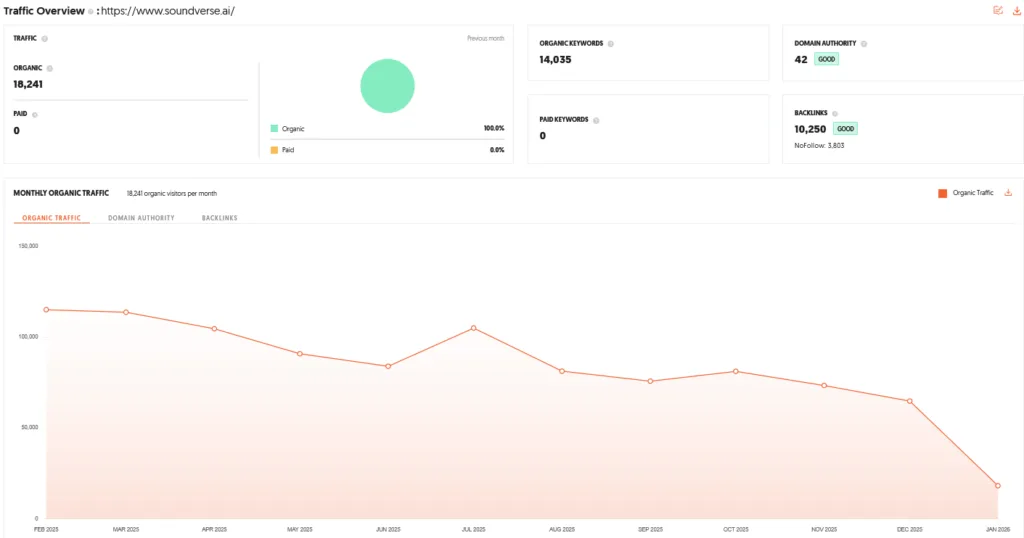
Task: Click the 50,000 y-axis label
Action: tap(29, 428)
